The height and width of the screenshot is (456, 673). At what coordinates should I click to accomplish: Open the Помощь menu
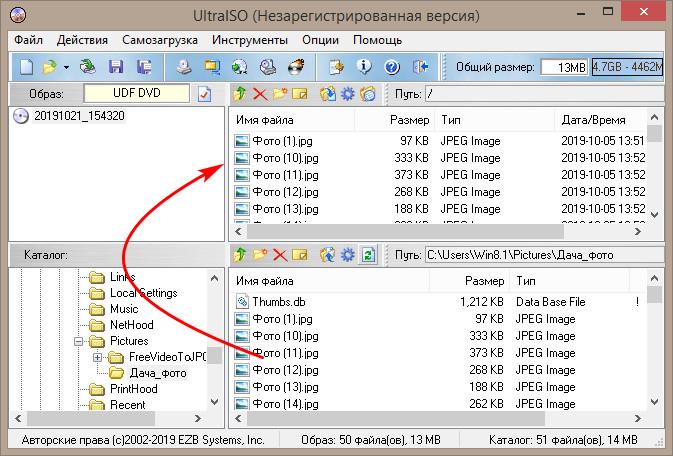pyautogui.click(x=377, y=40)
